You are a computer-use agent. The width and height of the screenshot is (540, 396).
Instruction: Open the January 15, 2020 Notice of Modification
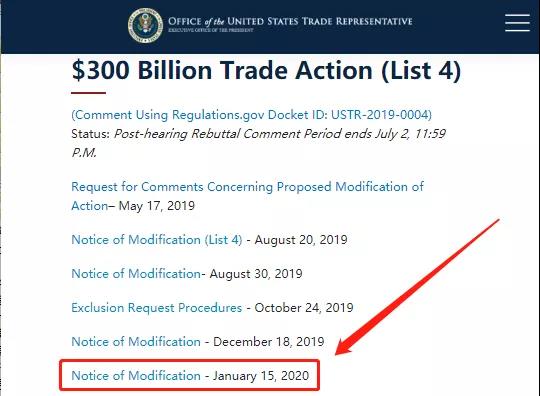(x=136, y=375)
